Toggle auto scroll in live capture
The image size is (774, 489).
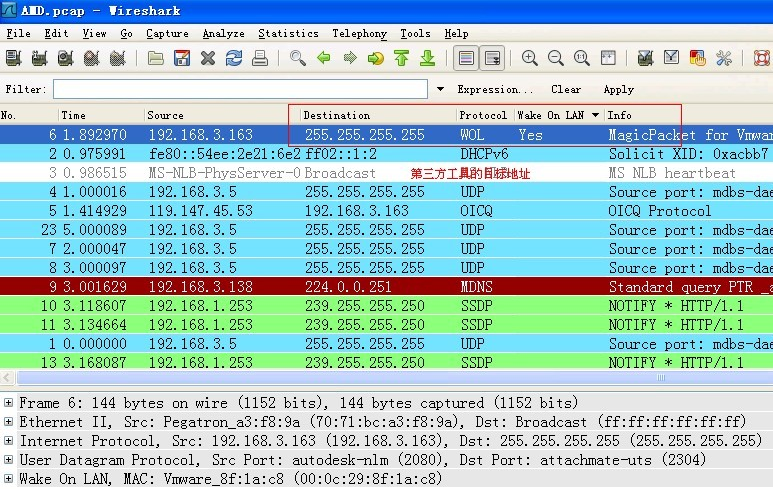[492, 58]
